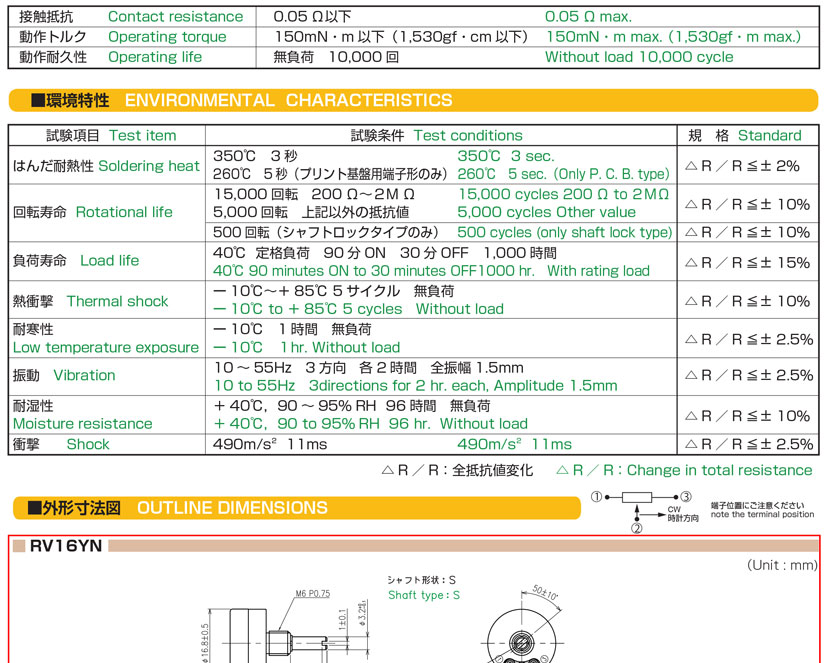830x663 pixels.
Task: Select '−10℃ to +85℃ 5 cycles Without load'
Action: point(358,309)
